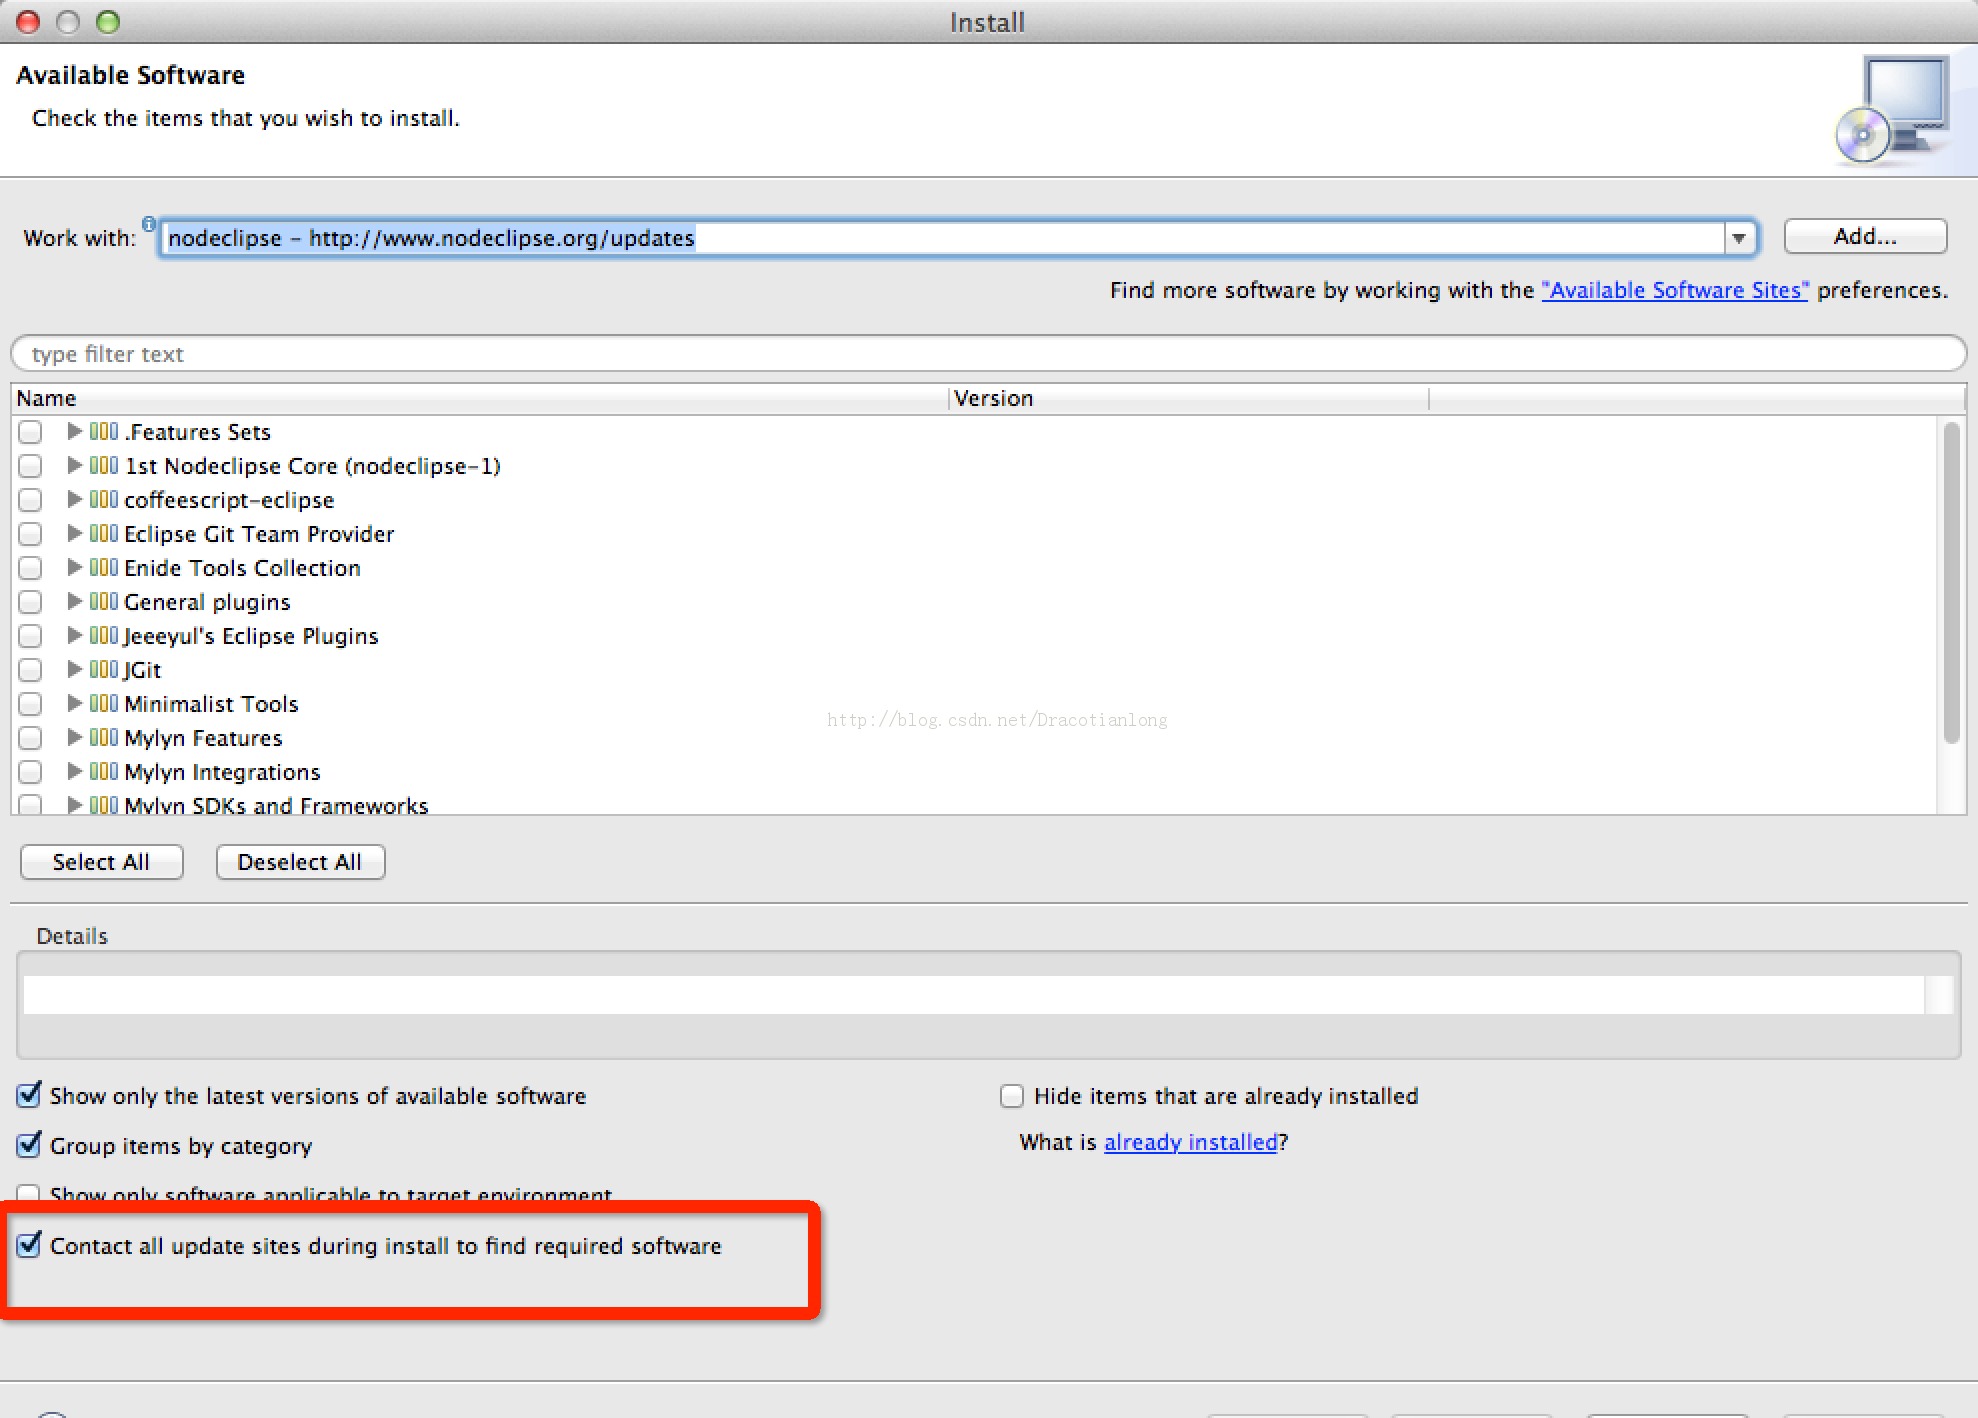1978x1418 pixels.
Task: Click the General plugins category icon
Action: [104, 601]
